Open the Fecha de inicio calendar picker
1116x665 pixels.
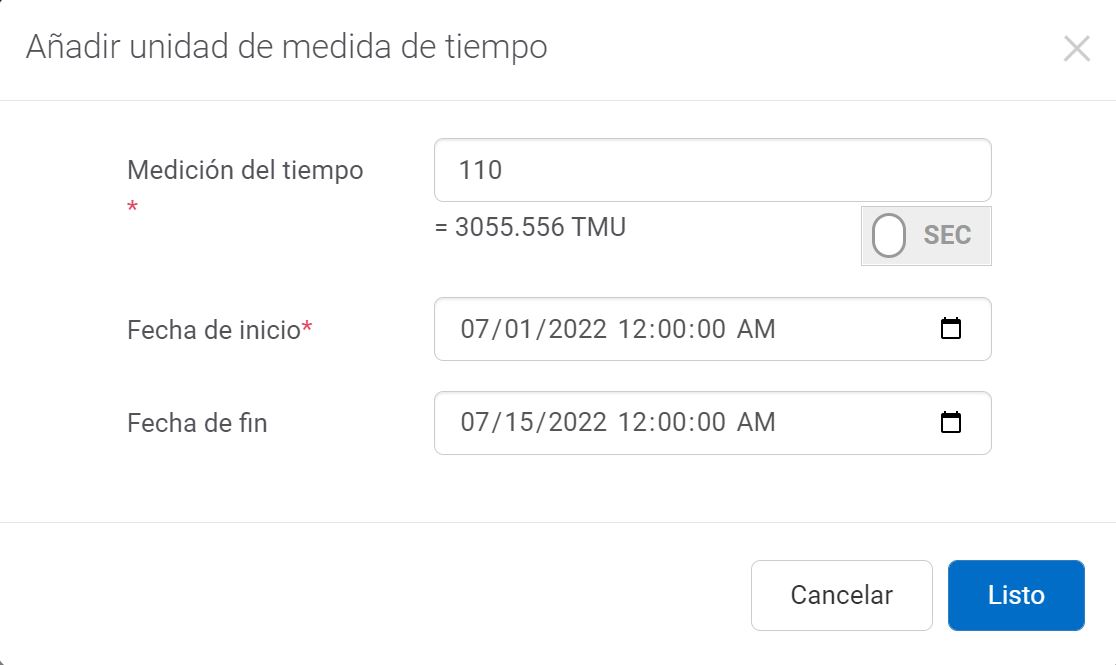point(951,329)
